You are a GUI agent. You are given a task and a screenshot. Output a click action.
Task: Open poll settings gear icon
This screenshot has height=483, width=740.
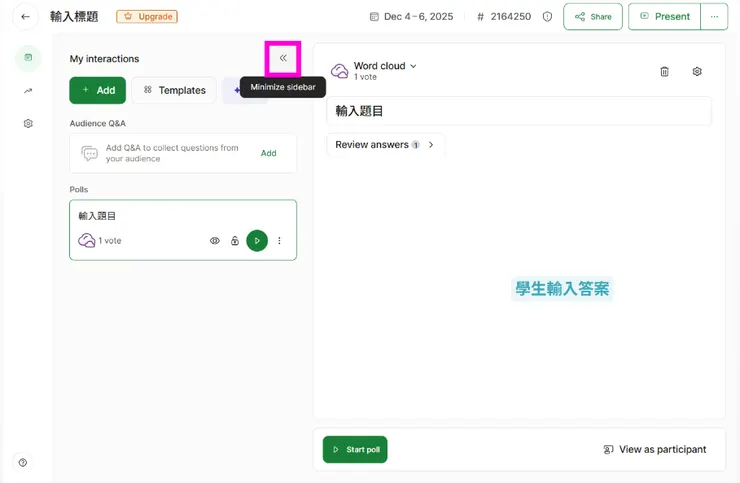[x=697, y=71]
